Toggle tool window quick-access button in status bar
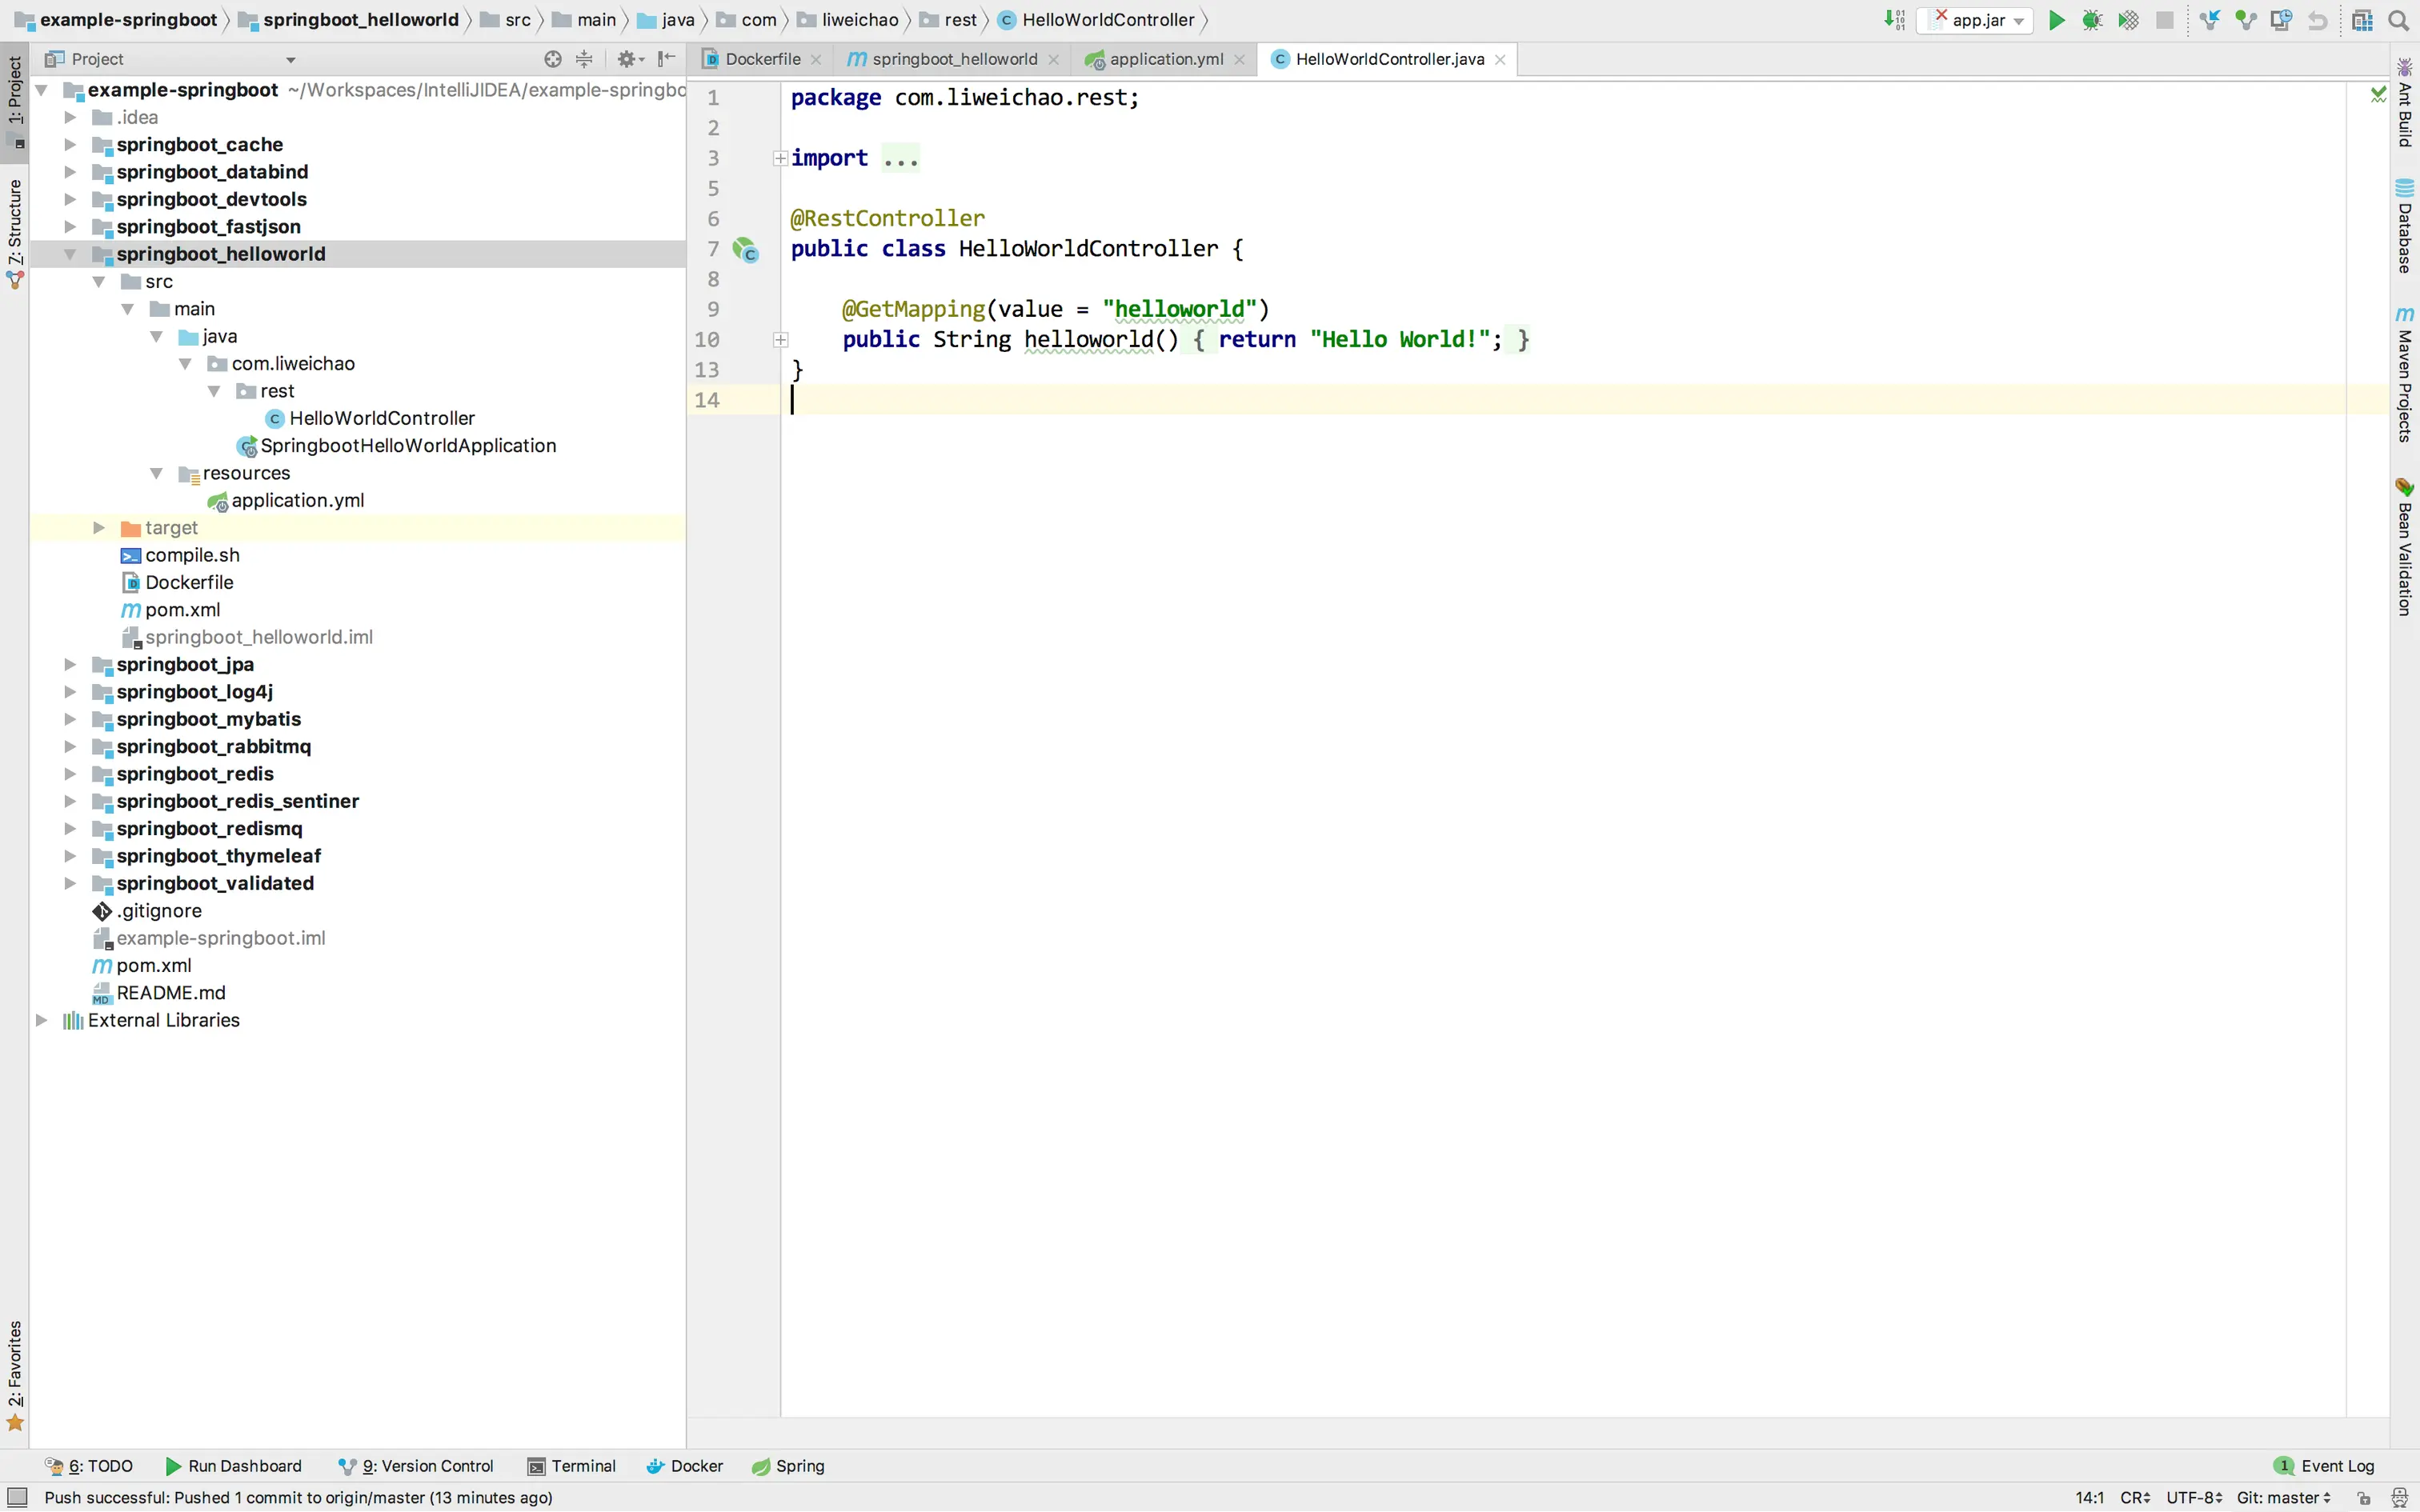Screen dimensions: 2420x1512 pos(17,1497)
